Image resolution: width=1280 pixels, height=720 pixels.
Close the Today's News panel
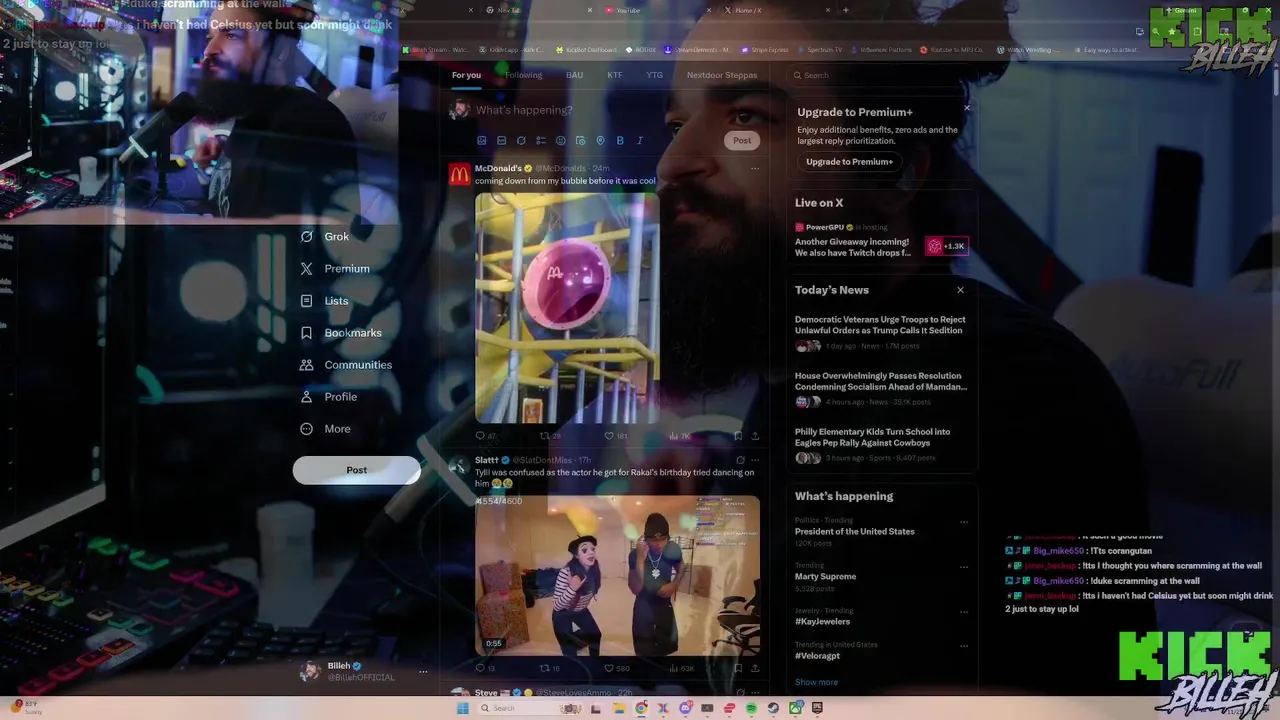tap(960, 290)
